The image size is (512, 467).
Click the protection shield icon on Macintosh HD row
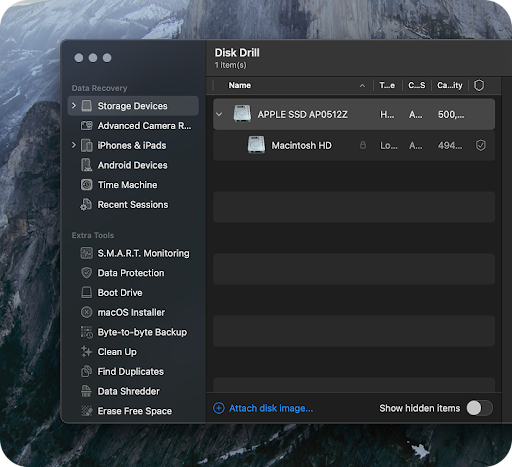tap(481, 145)
